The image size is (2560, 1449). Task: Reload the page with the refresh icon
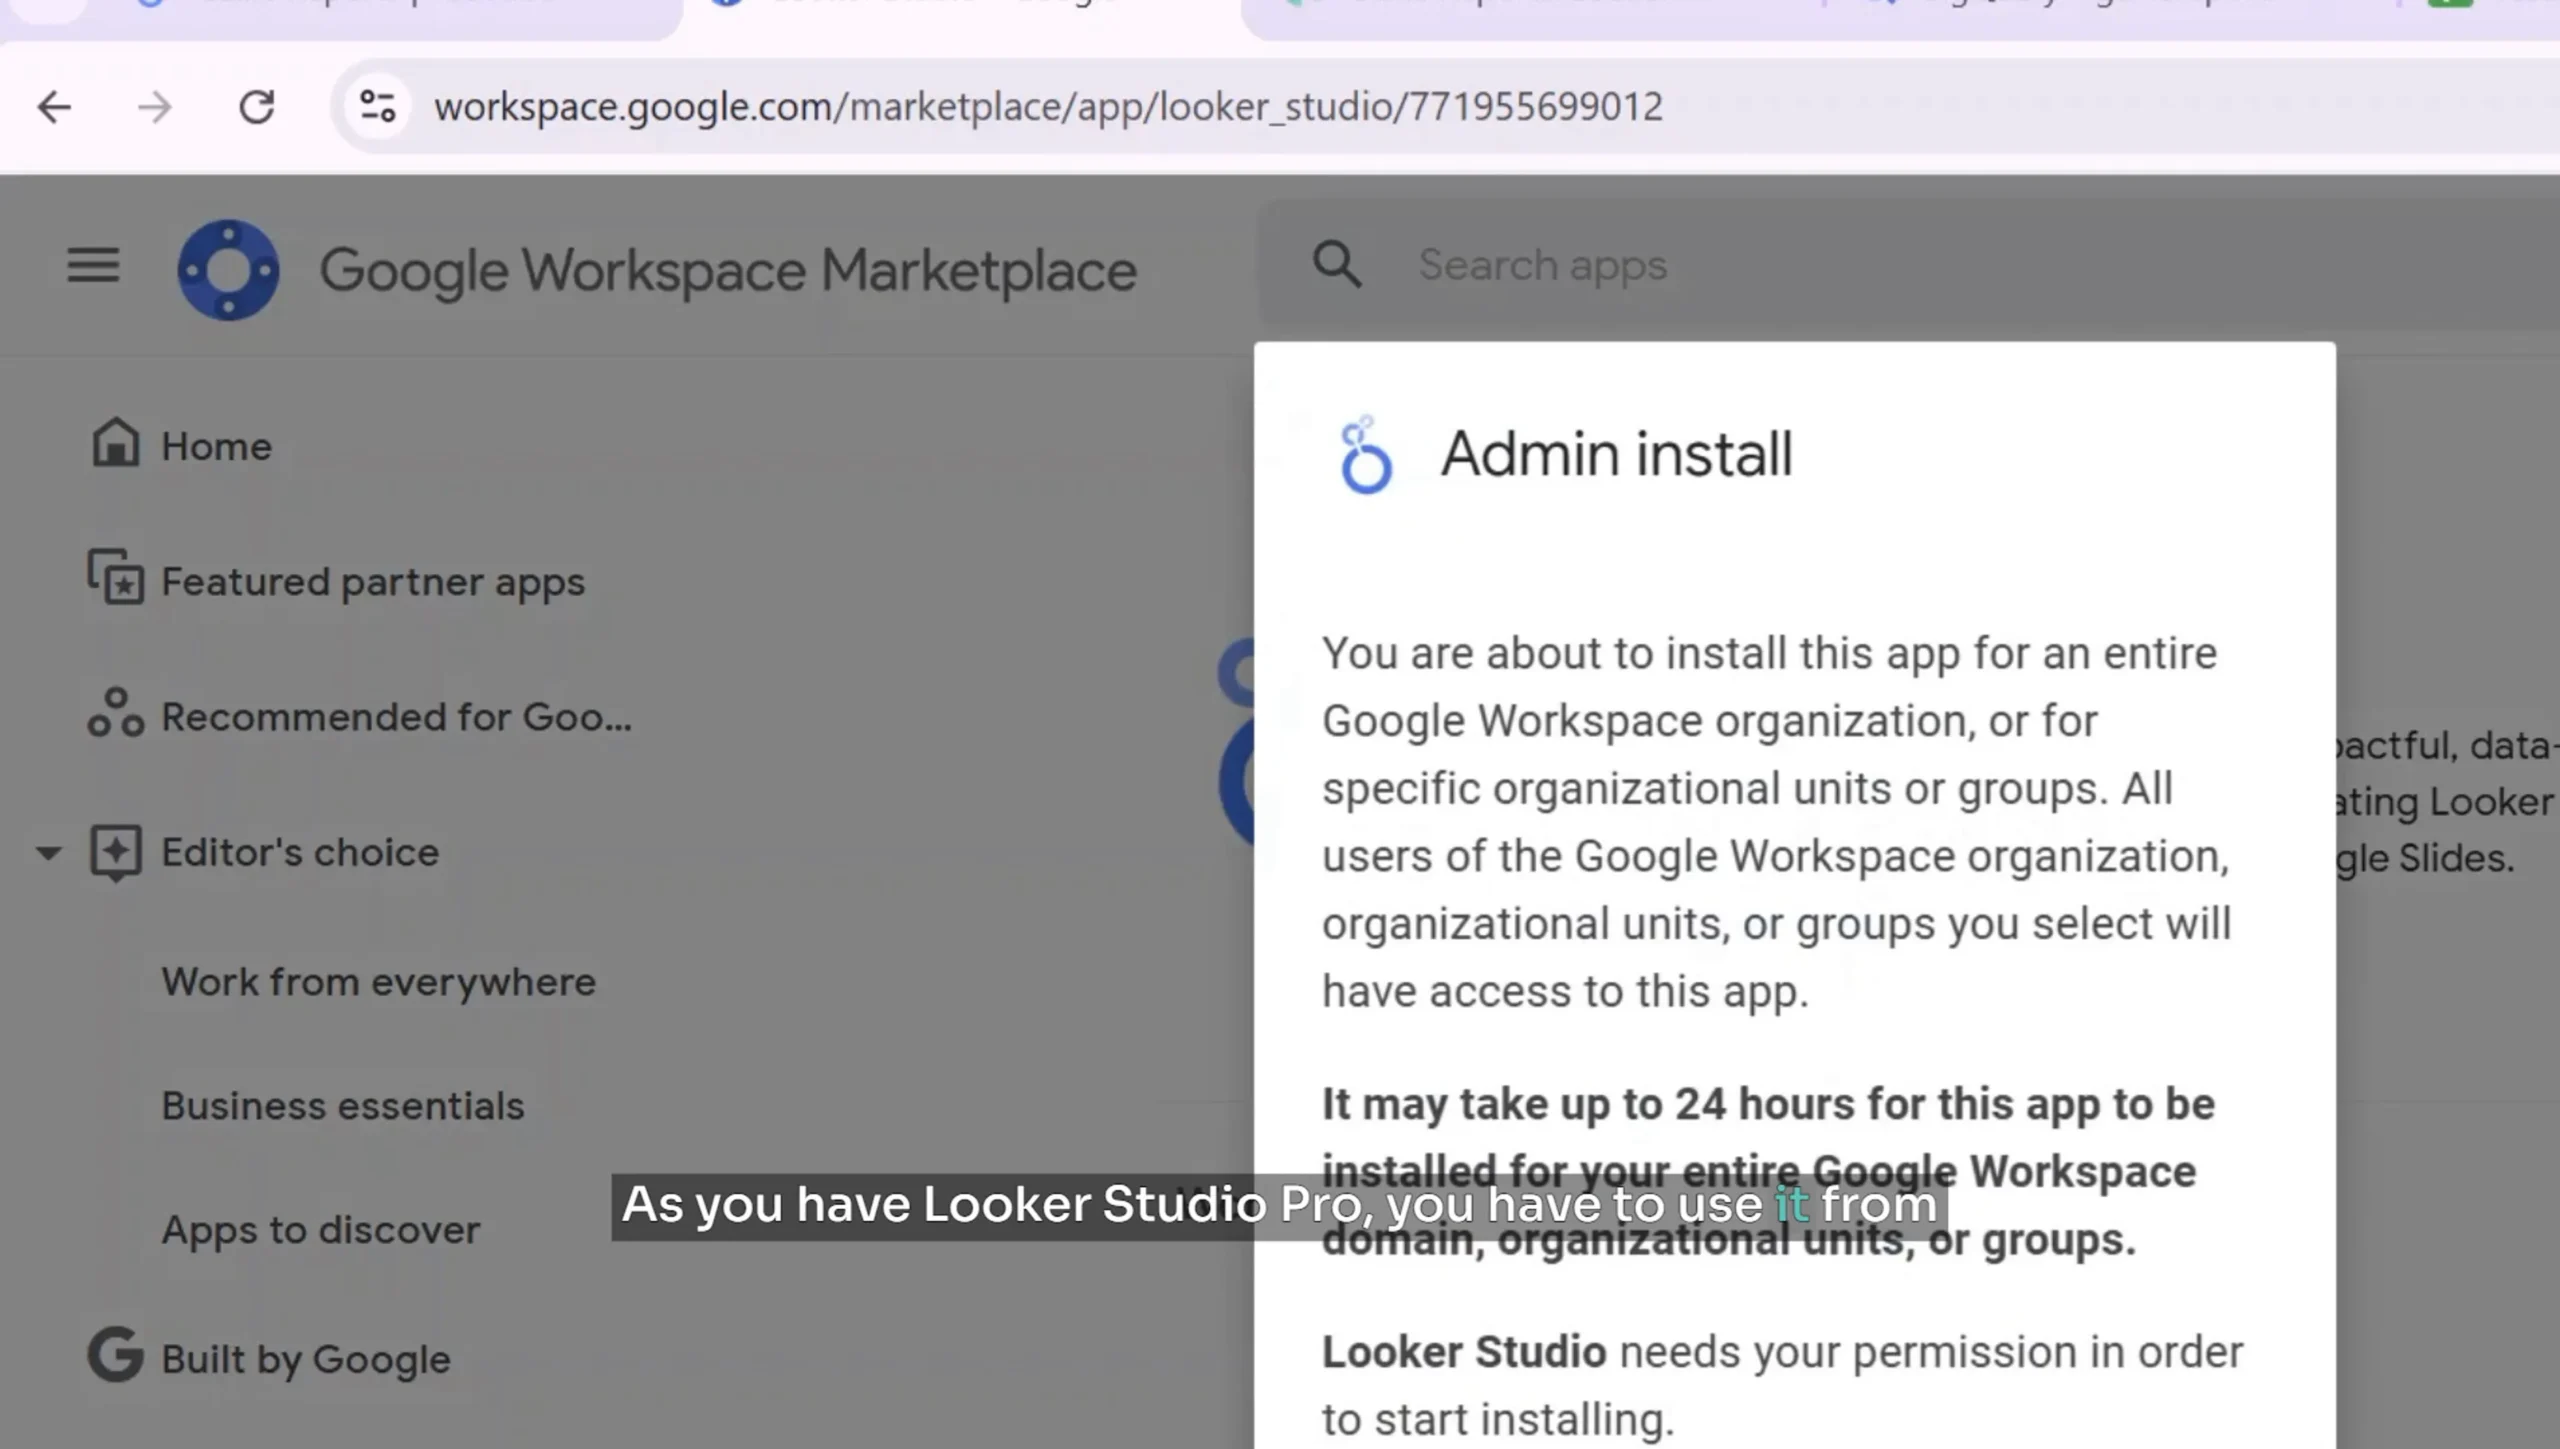pyautogui.click(x=257, y=106)
